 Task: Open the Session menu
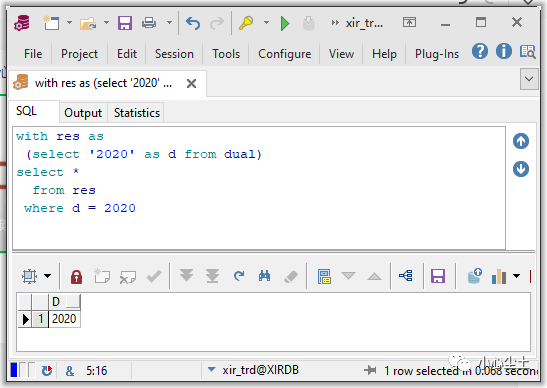coord(174,54)
